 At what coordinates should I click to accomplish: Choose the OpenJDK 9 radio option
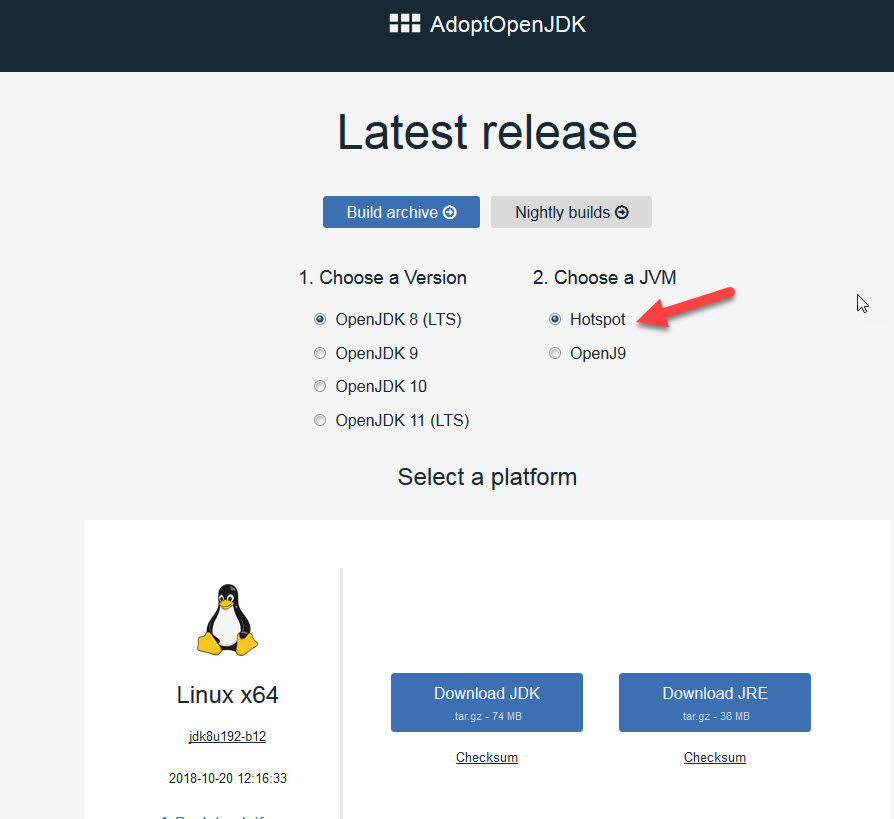[x=320, y=353]
